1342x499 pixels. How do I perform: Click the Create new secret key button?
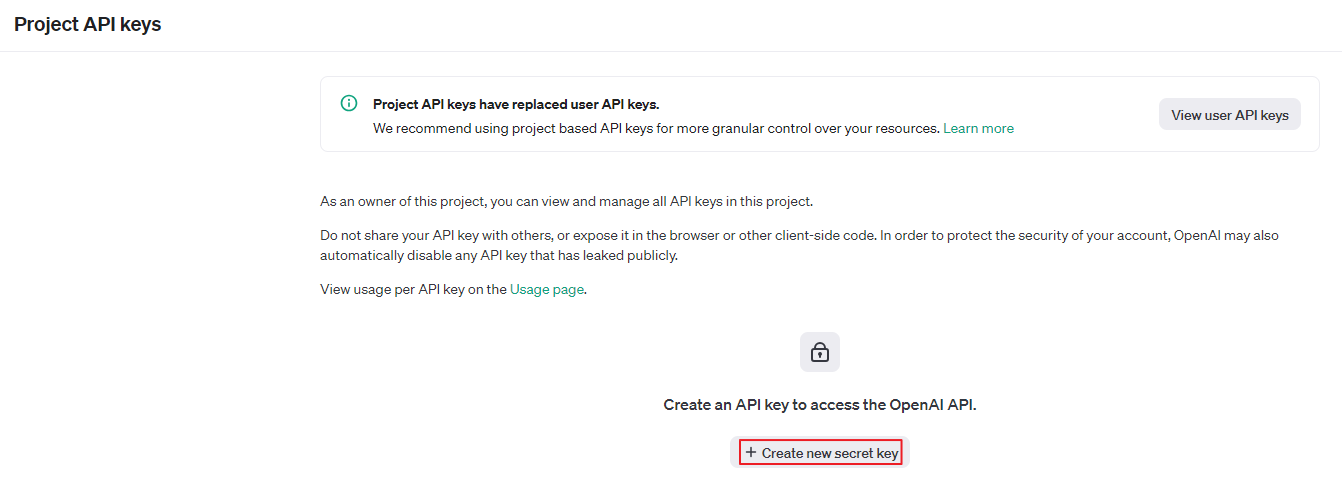point(820,453)
